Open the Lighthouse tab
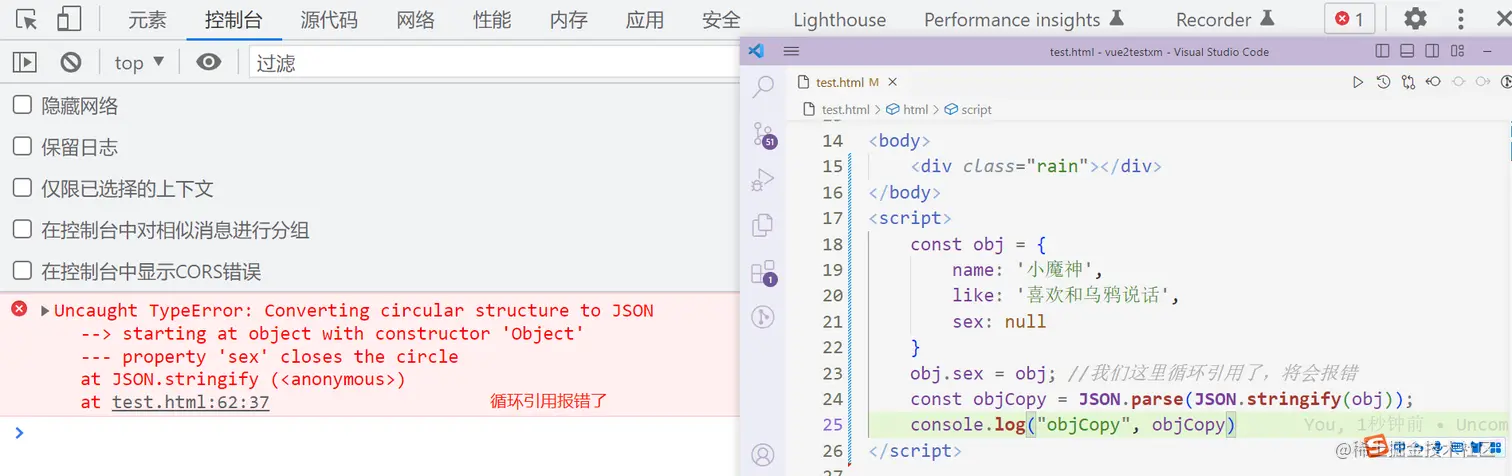The image size is (1512, 476). pos(839,19)
